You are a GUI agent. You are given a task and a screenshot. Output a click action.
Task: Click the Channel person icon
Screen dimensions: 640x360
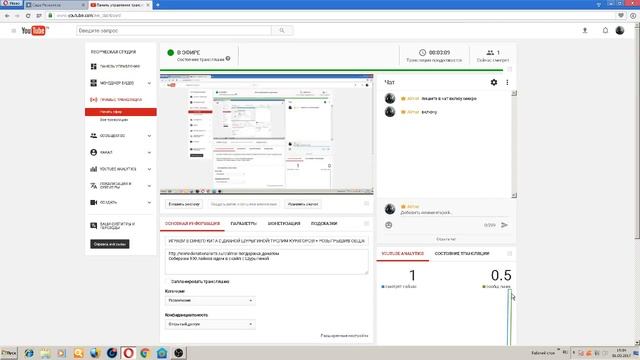[93, 152]
